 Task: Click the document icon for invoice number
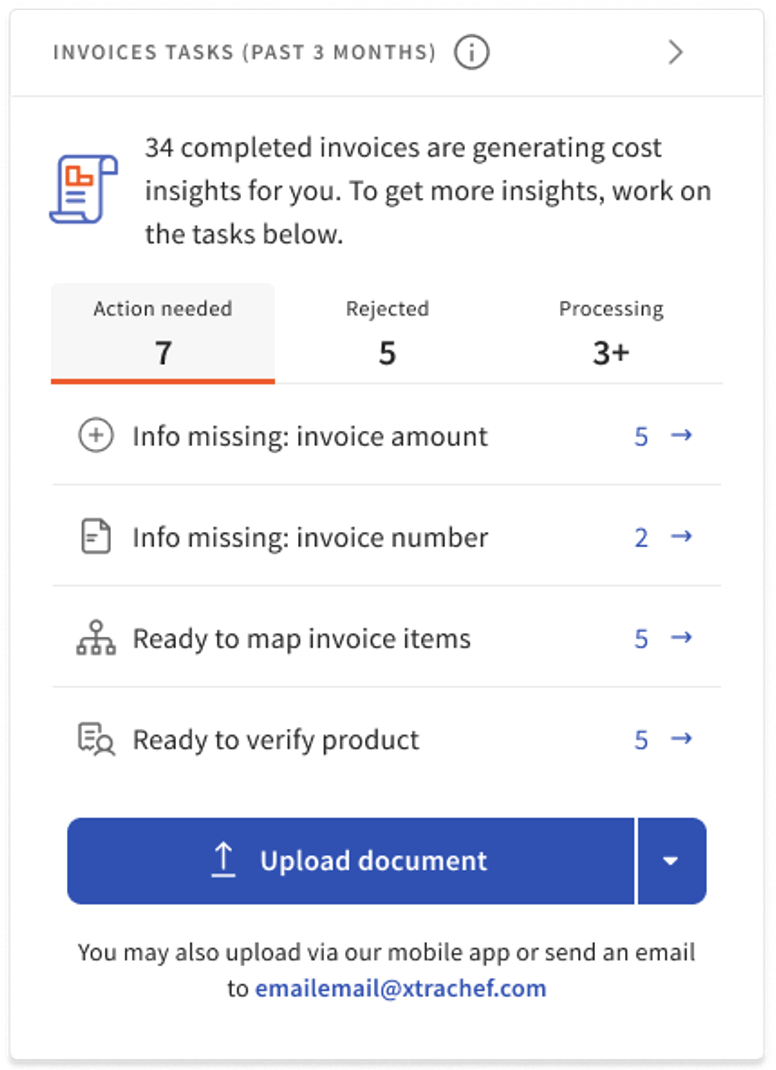(x=96, y=537)
